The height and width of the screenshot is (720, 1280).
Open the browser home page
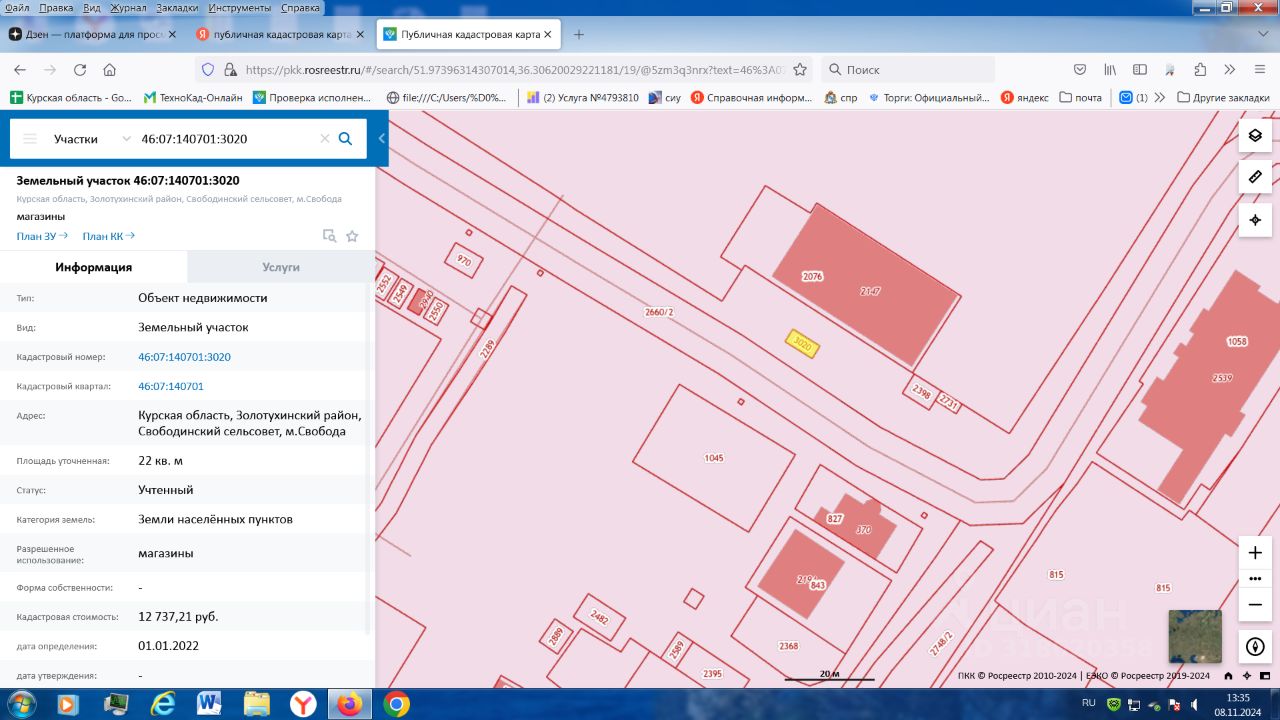click(x=110, y=70)
